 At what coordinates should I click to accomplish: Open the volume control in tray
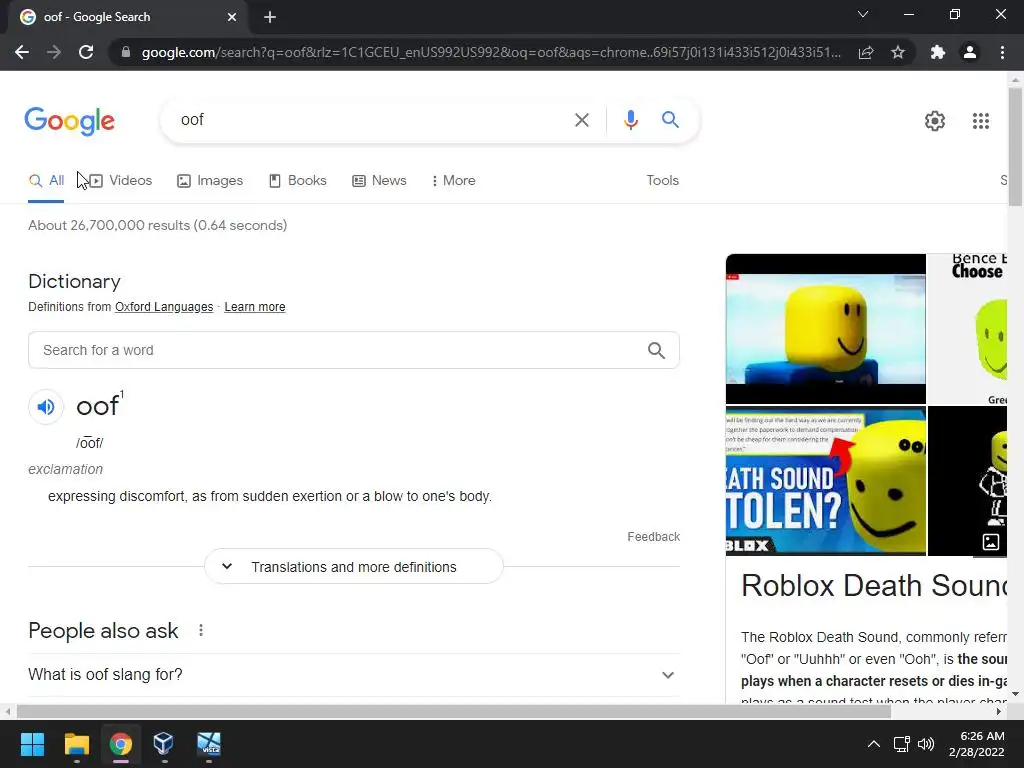(x=925, y=744)
